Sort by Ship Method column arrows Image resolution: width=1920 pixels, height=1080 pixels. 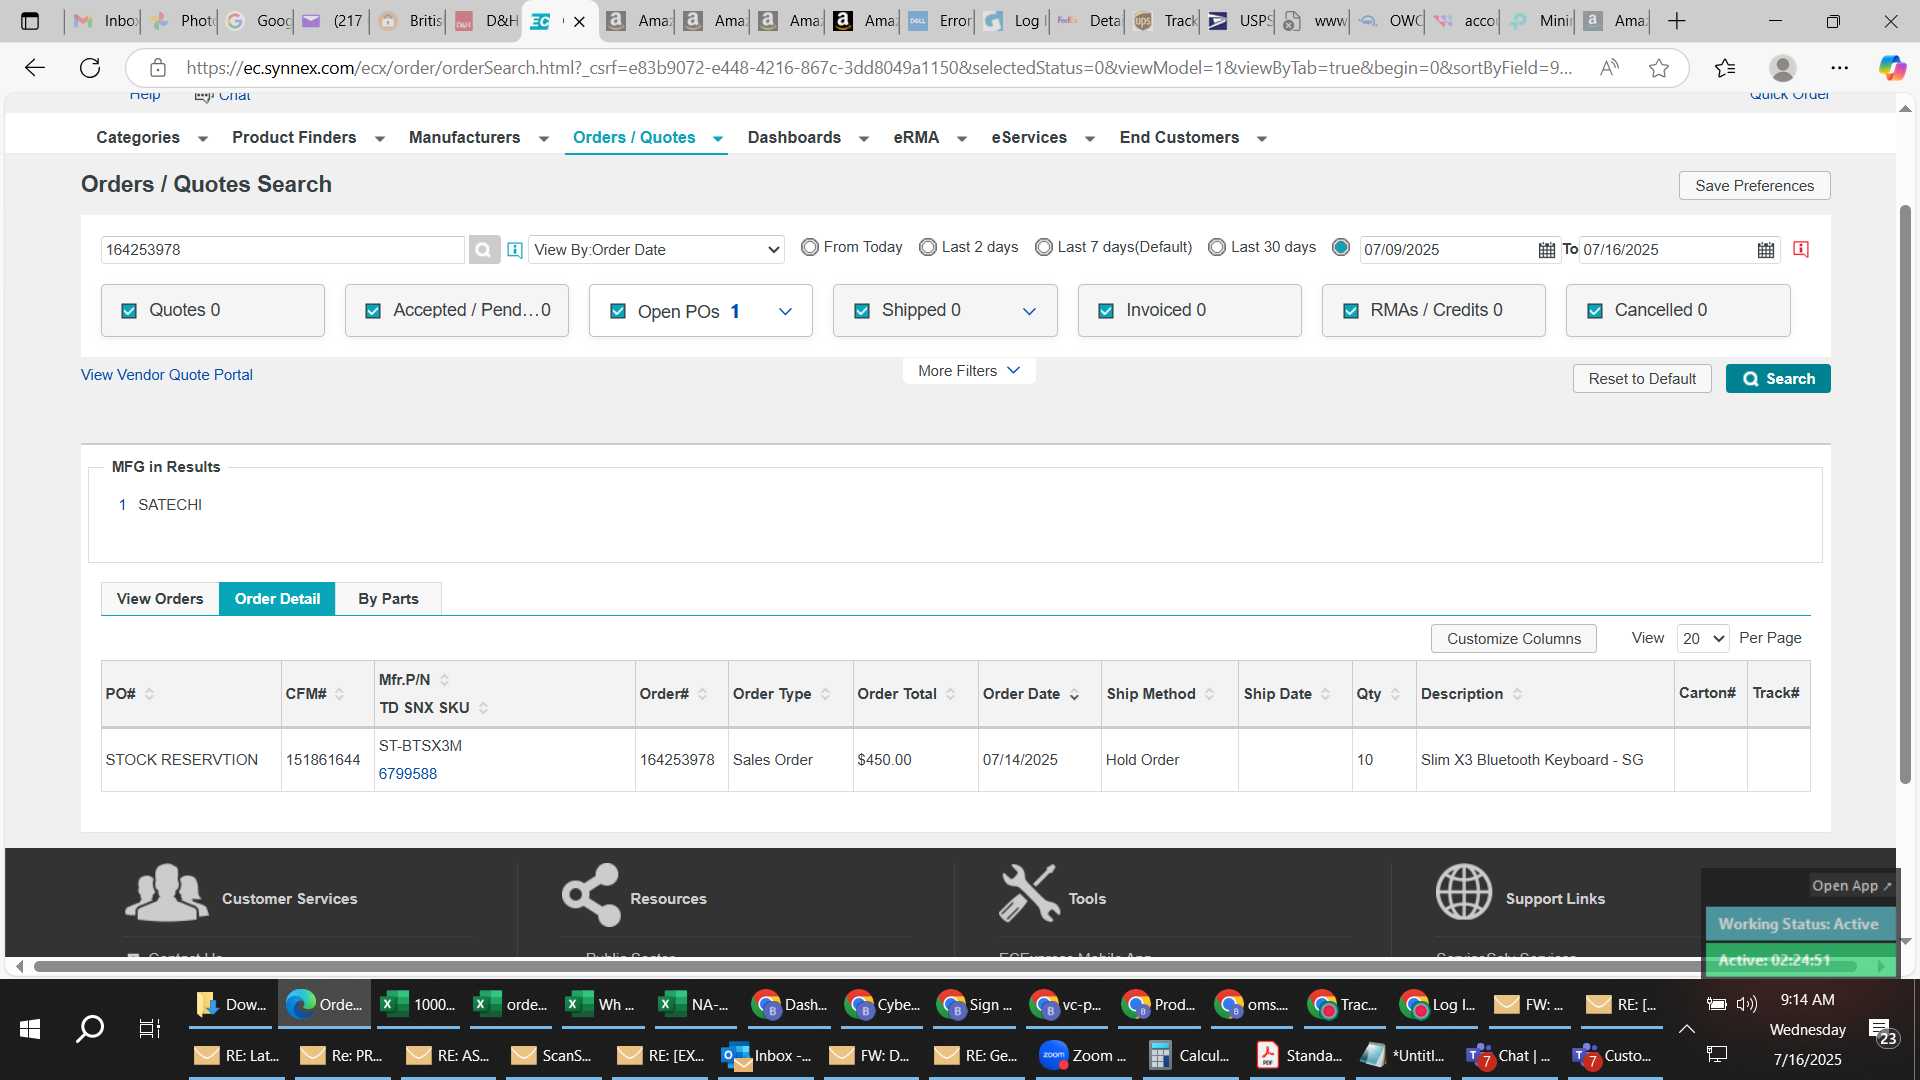(x=1209, y=694)
